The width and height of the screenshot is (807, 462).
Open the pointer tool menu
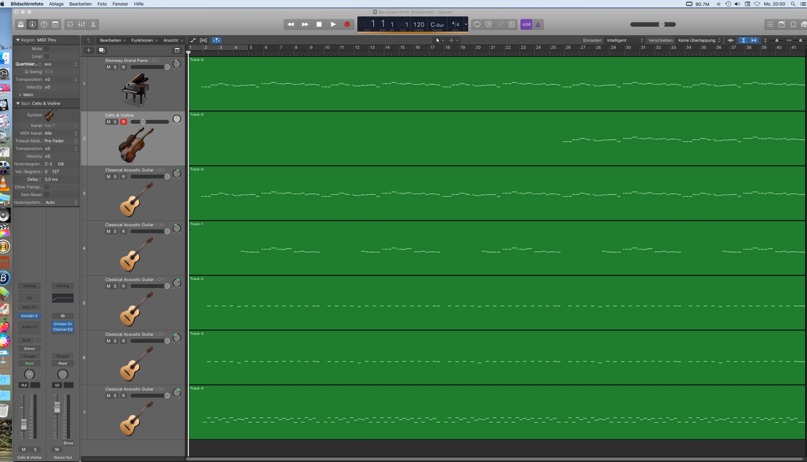[x=439, y=40]
